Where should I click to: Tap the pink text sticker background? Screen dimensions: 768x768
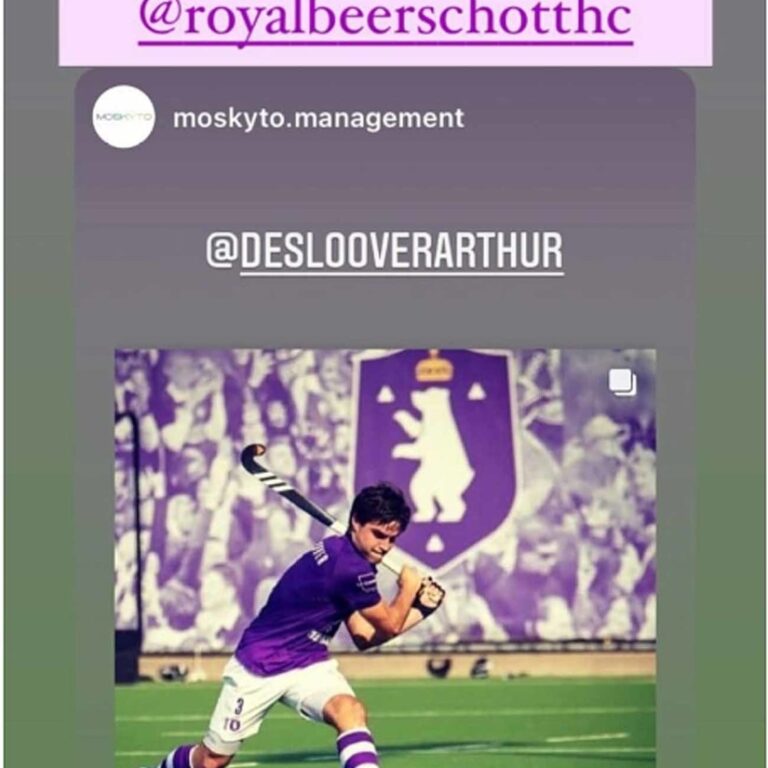click(x=385, y=33)
